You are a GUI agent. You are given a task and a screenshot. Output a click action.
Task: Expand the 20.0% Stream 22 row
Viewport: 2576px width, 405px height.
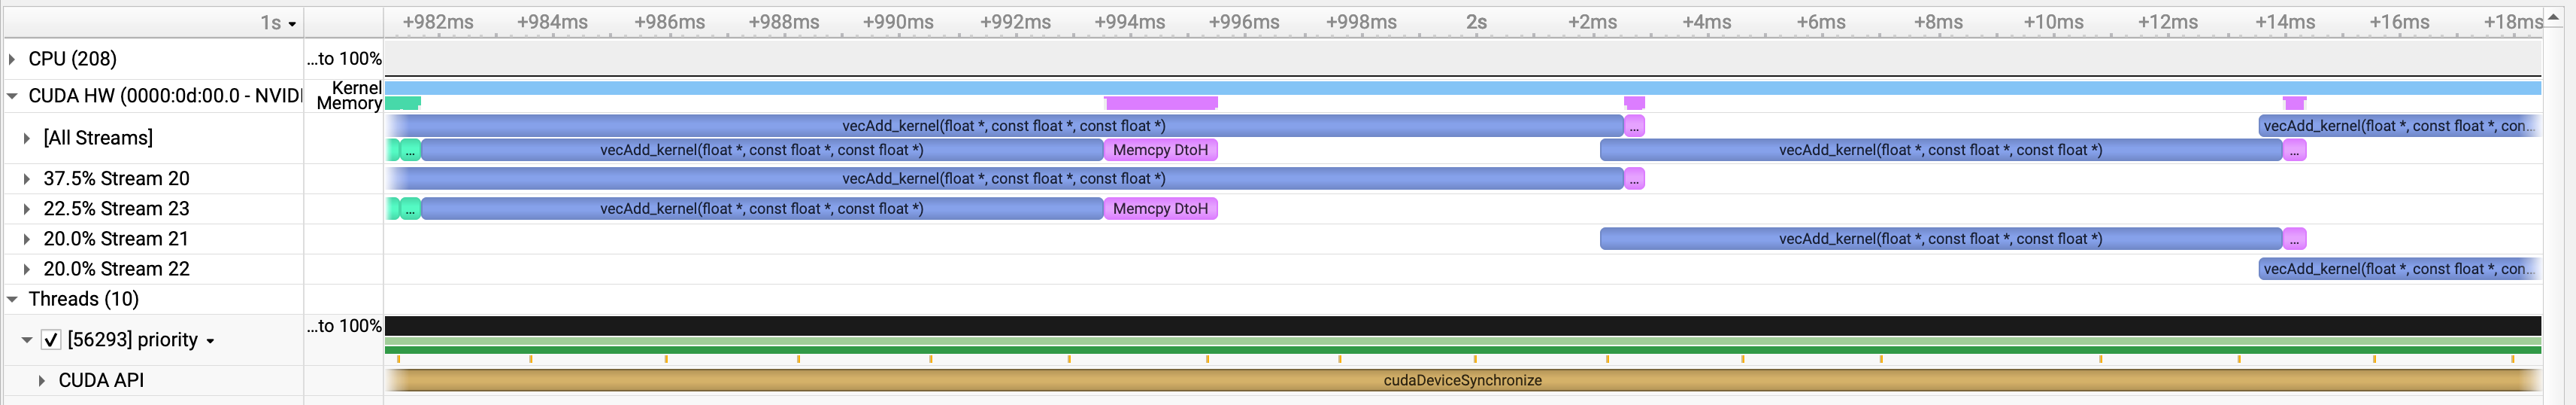tap(27, 269)
